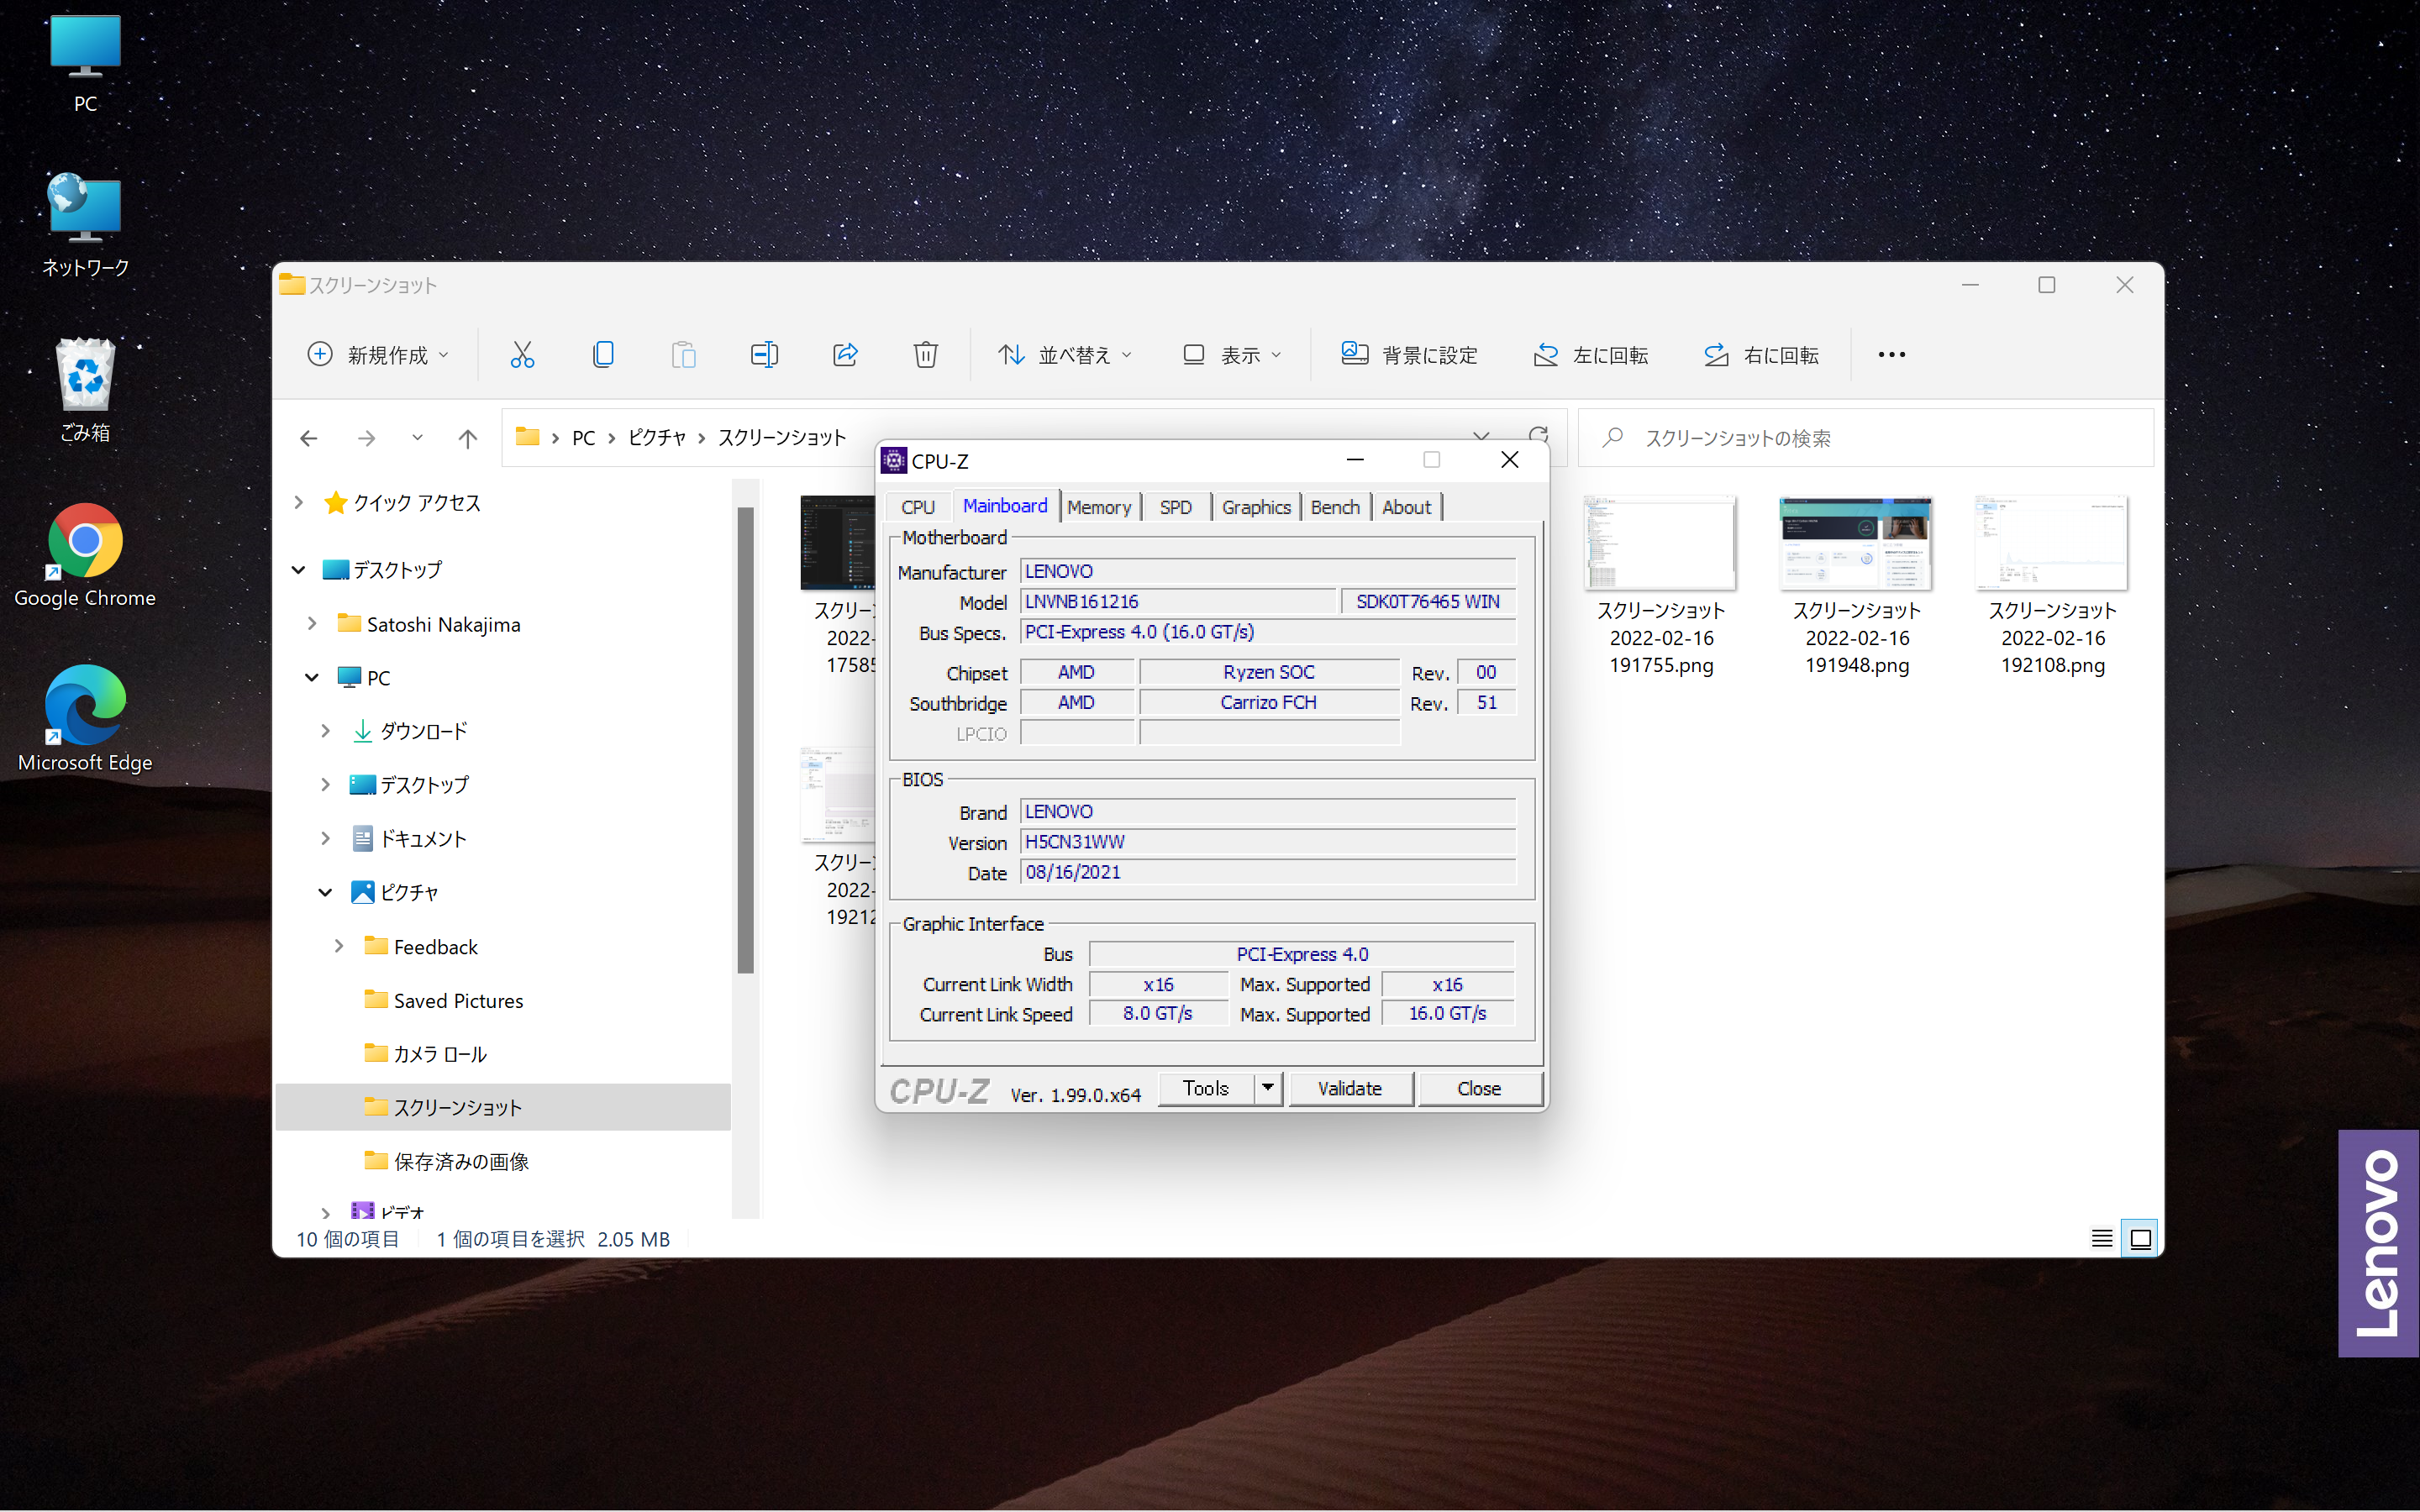2420x1512 pixels.
Task: Open the ごみ箱 recycle bin icon
Action: click(85, 390)
